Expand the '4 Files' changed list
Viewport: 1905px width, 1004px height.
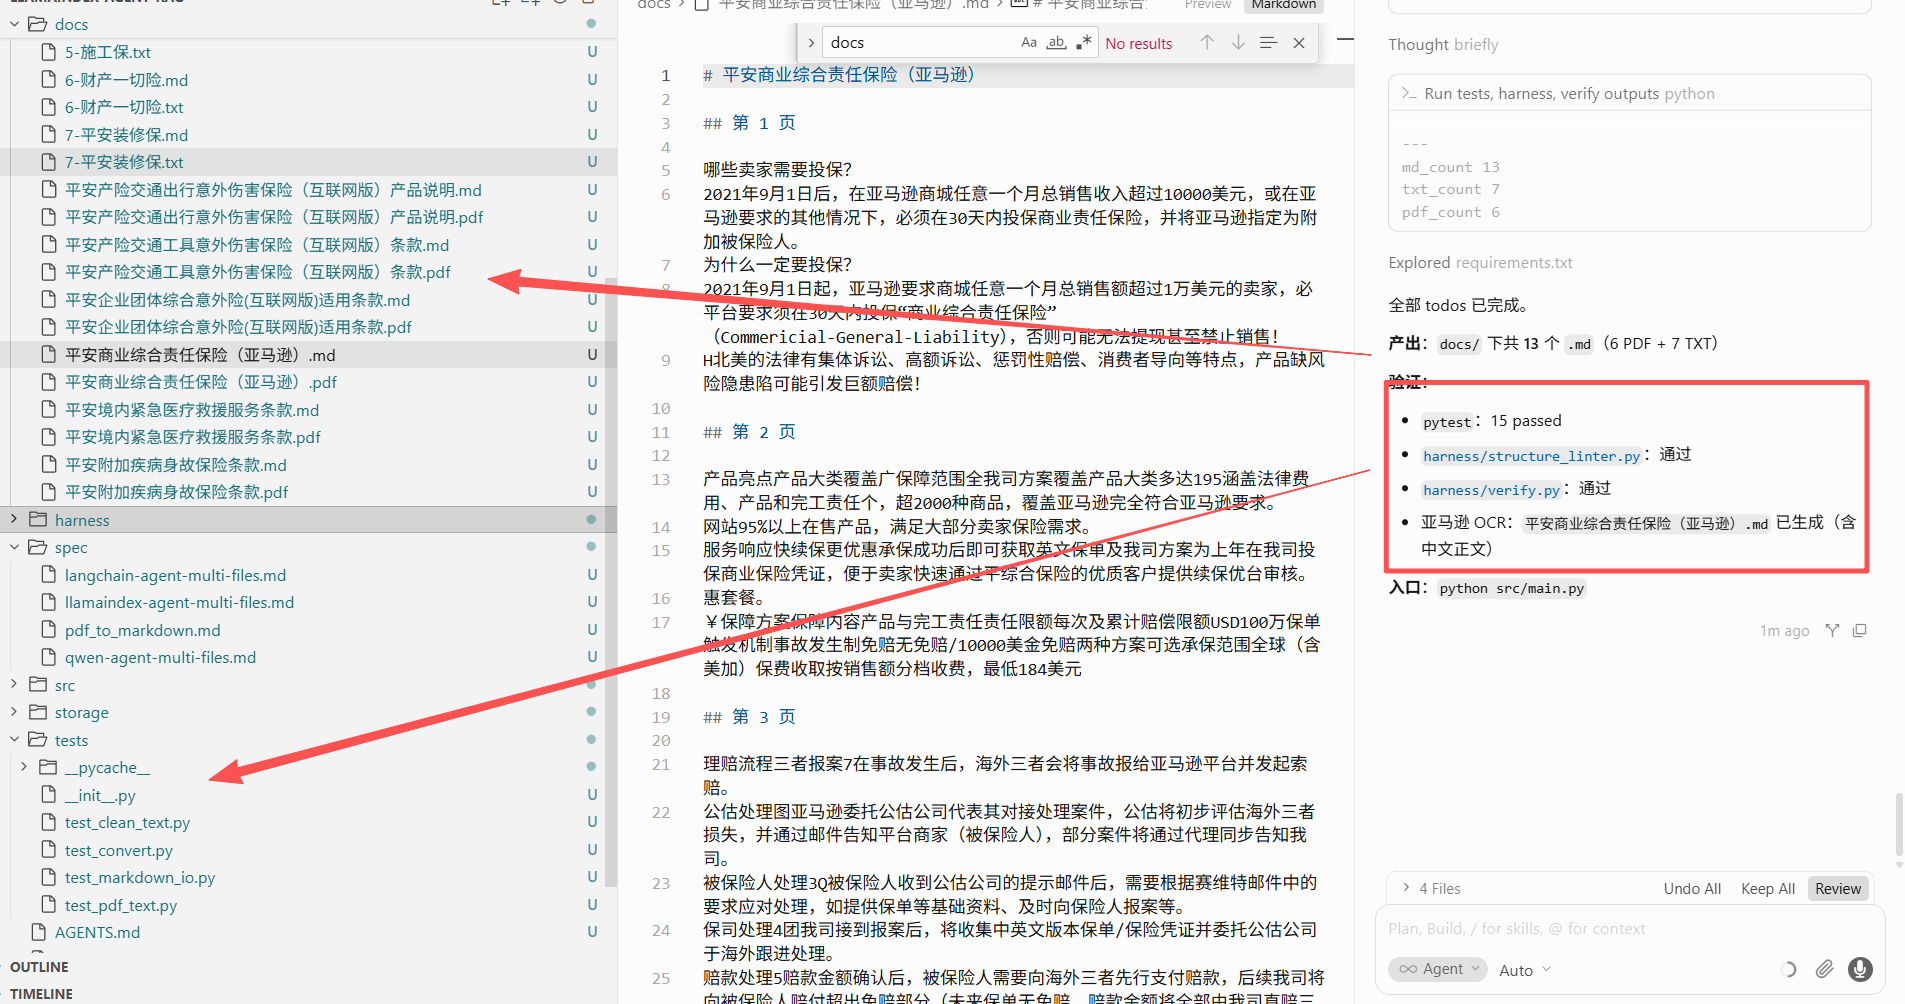tap(1432, 889)
